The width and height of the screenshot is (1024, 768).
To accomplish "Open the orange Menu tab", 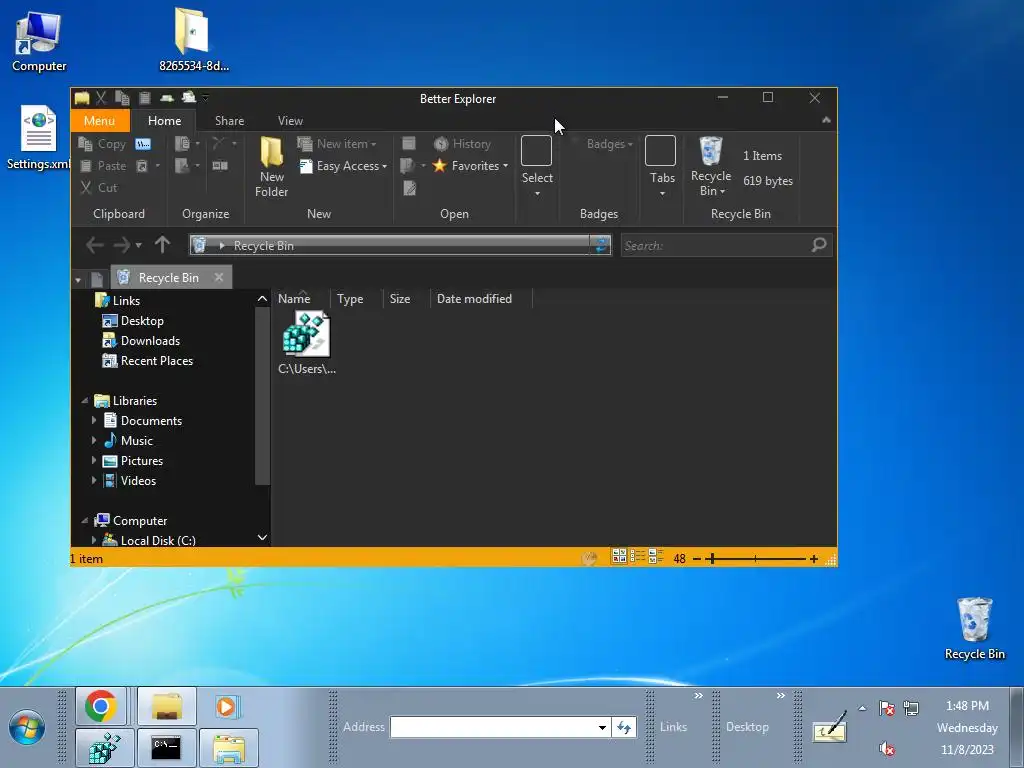I will click(x=100, y=121).
